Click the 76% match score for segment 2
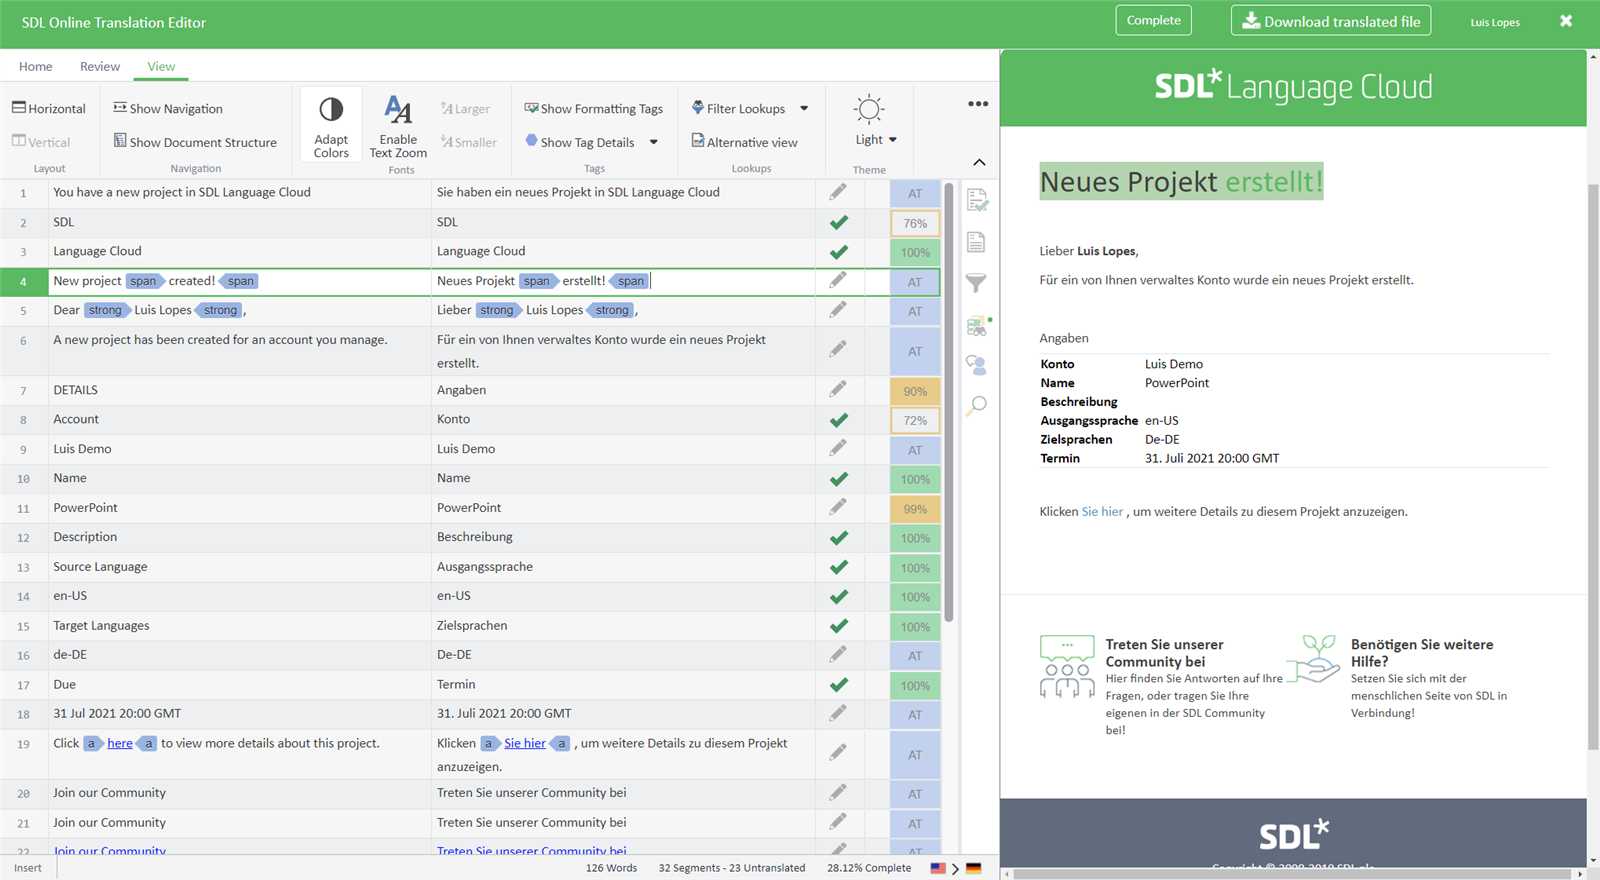The height and width of the screenshot is (880, 1600). [915, 223]
